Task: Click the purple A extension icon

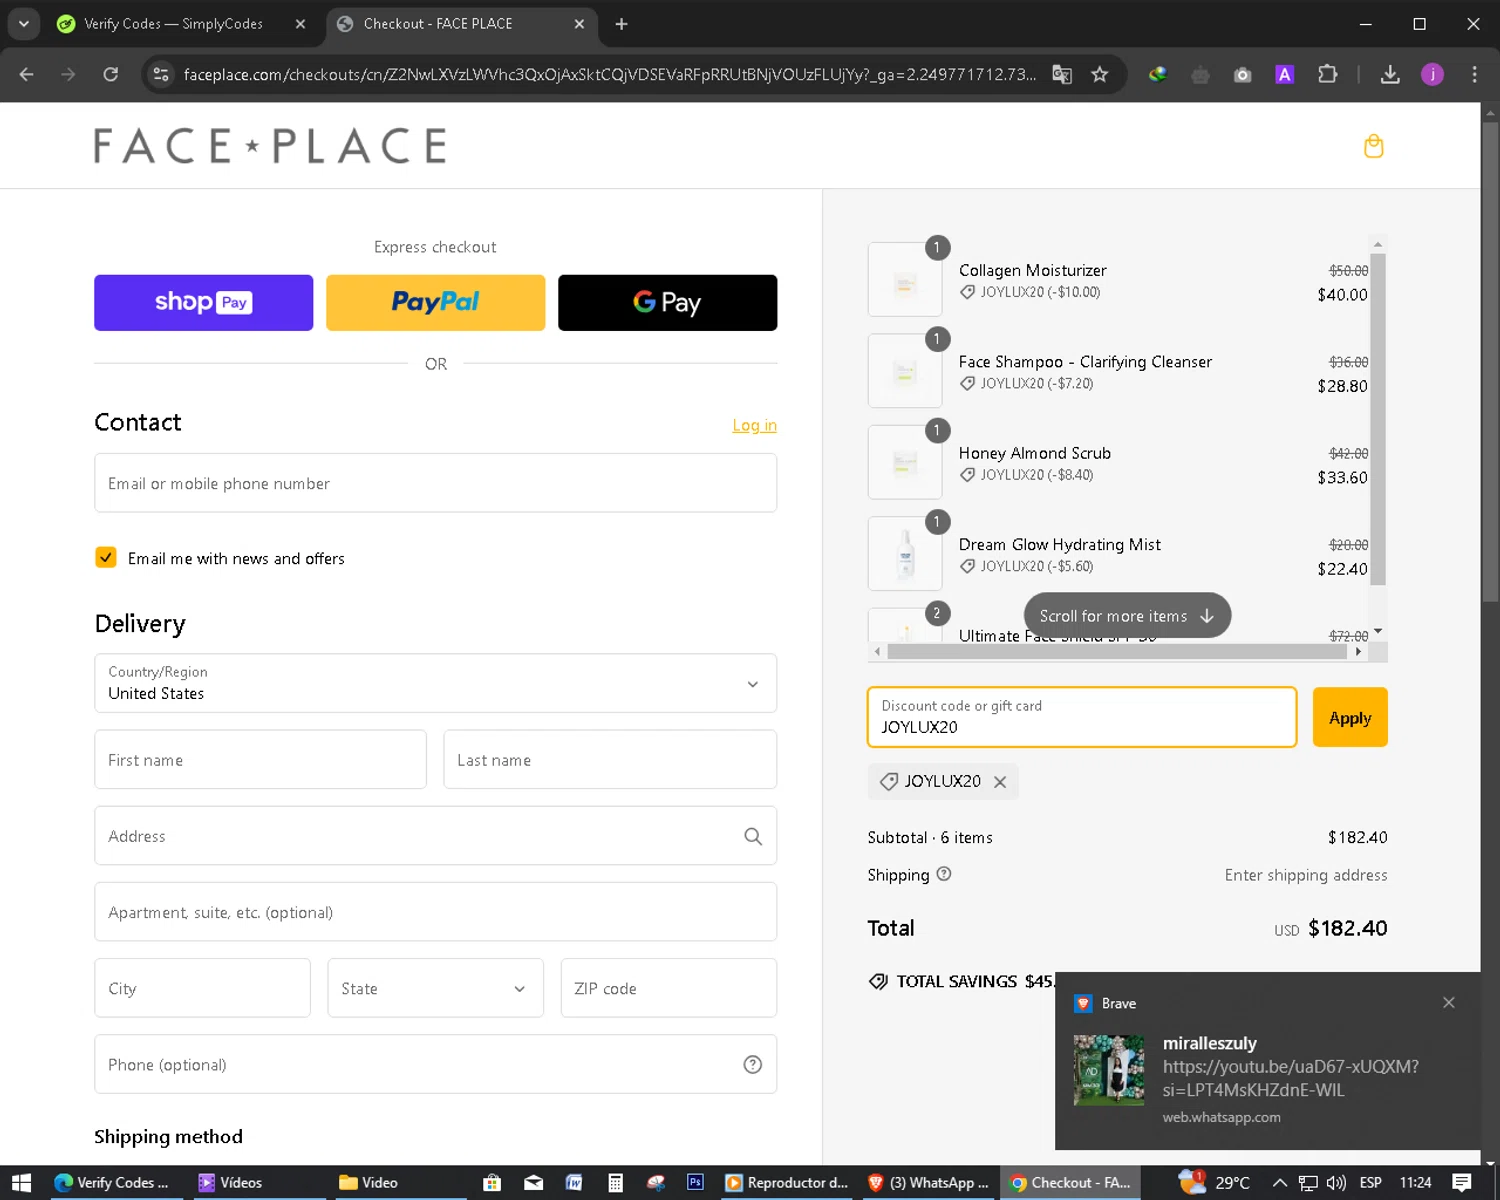Action: [1285, 74]
